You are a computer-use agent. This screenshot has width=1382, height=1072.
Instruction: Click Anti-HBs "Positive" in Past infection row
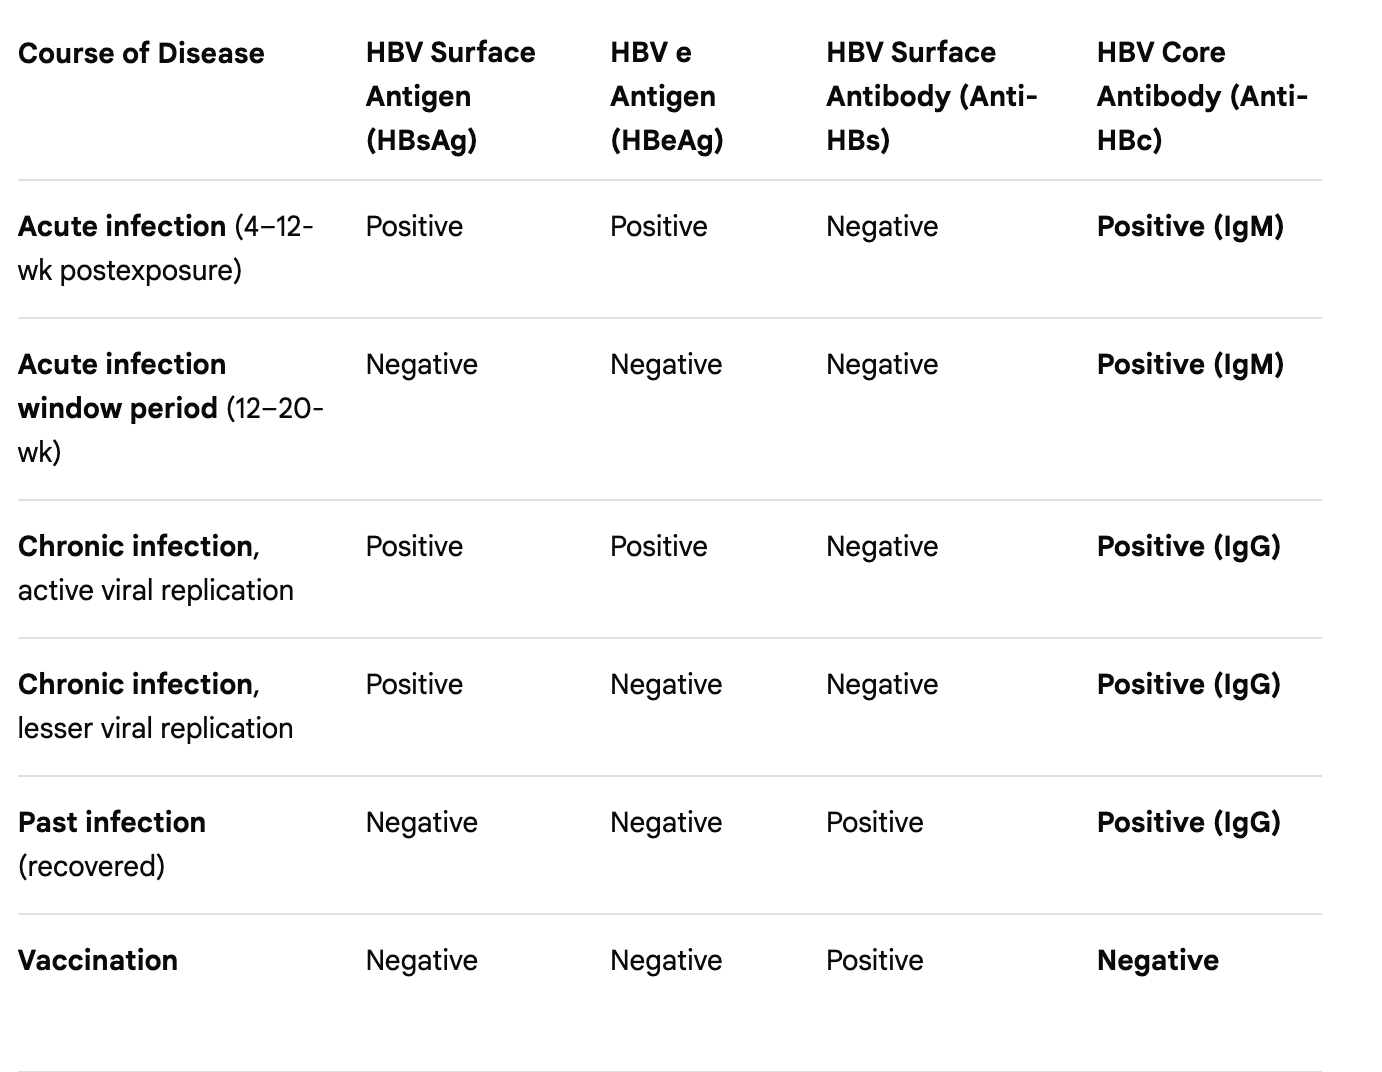(874, 822)
